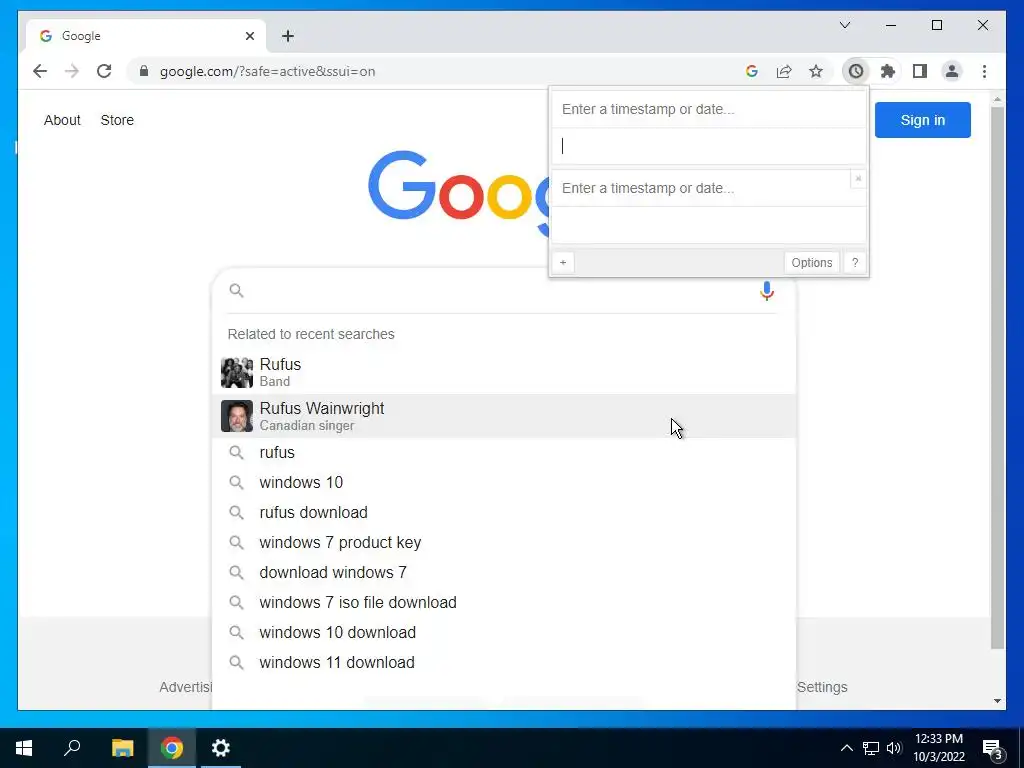1024x768 pixels.
Task: Click the first timestamp or date input
Action: (709, 109)
